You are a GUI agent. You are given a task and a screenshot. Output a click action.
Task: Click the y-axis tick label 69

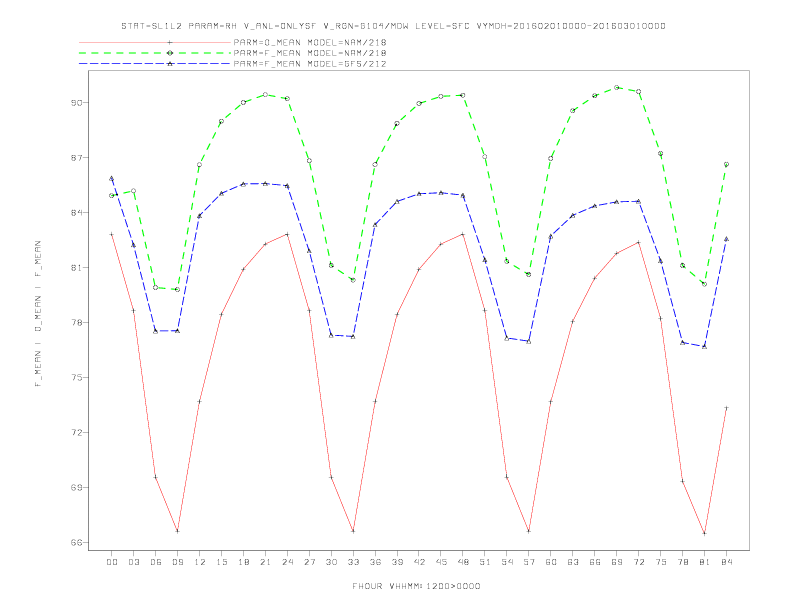pyautogui.click(x=76, y=488)
